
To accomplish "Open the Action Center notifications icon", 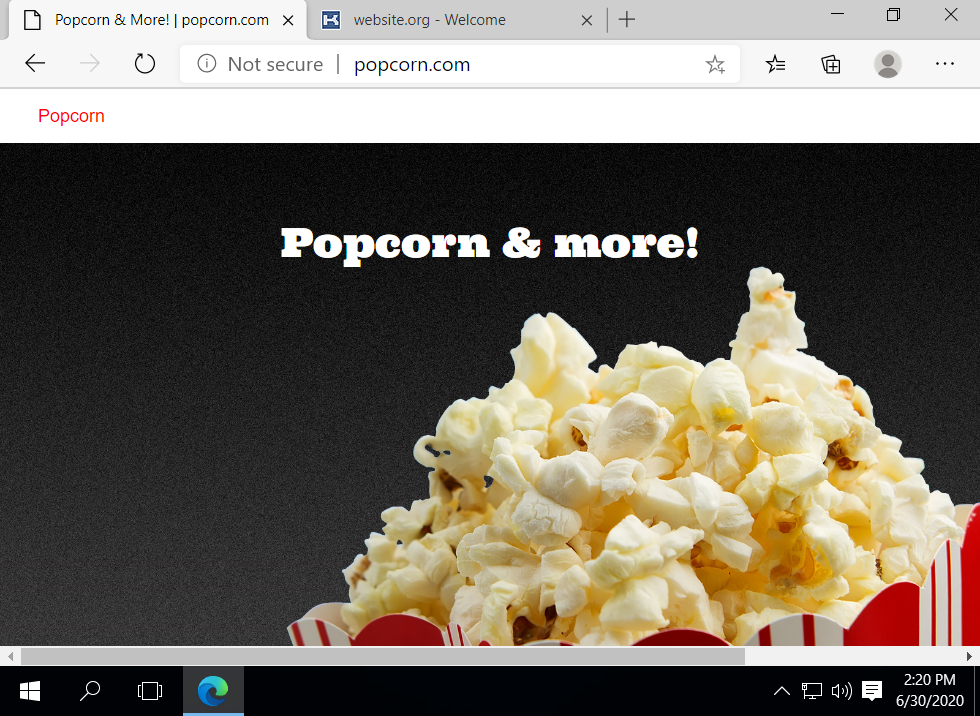I will pyautogui.click(x=872, y=691).
